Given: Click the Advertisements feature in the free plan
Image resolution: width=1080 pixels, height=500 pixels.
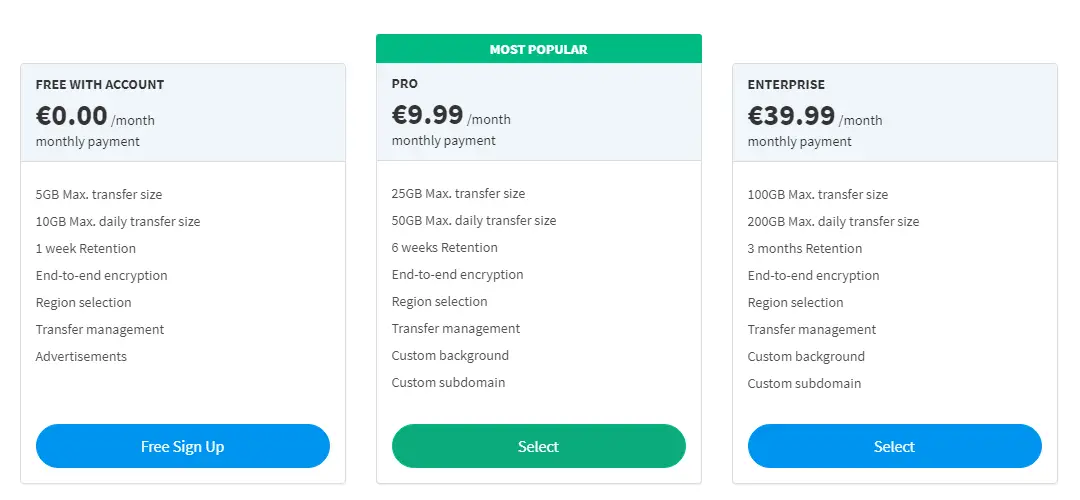Looking at the screenshot, I should [81, 357].
